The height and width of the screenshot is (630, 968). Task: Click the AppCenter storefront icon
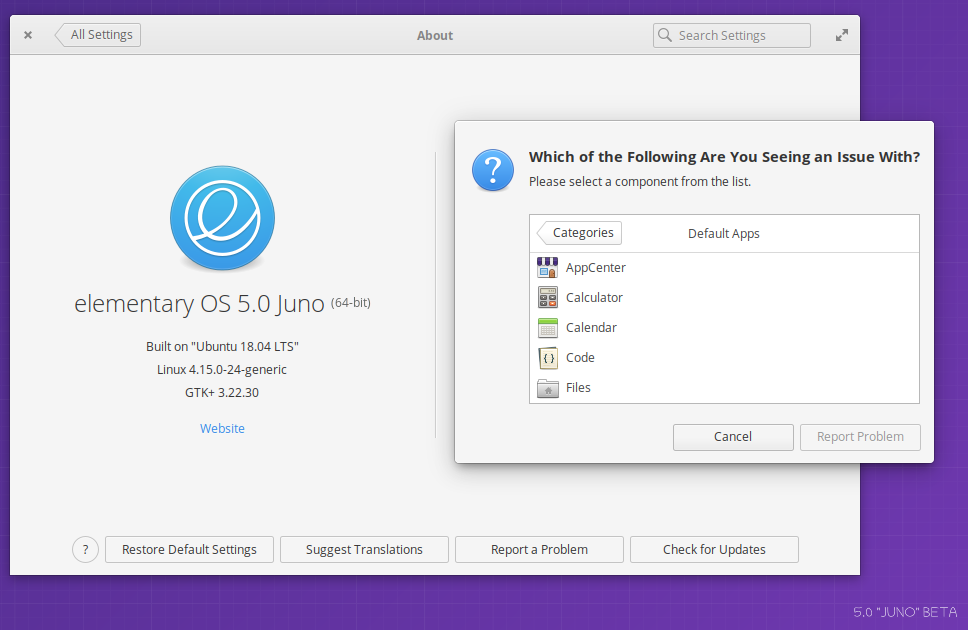tap(547, 267)
